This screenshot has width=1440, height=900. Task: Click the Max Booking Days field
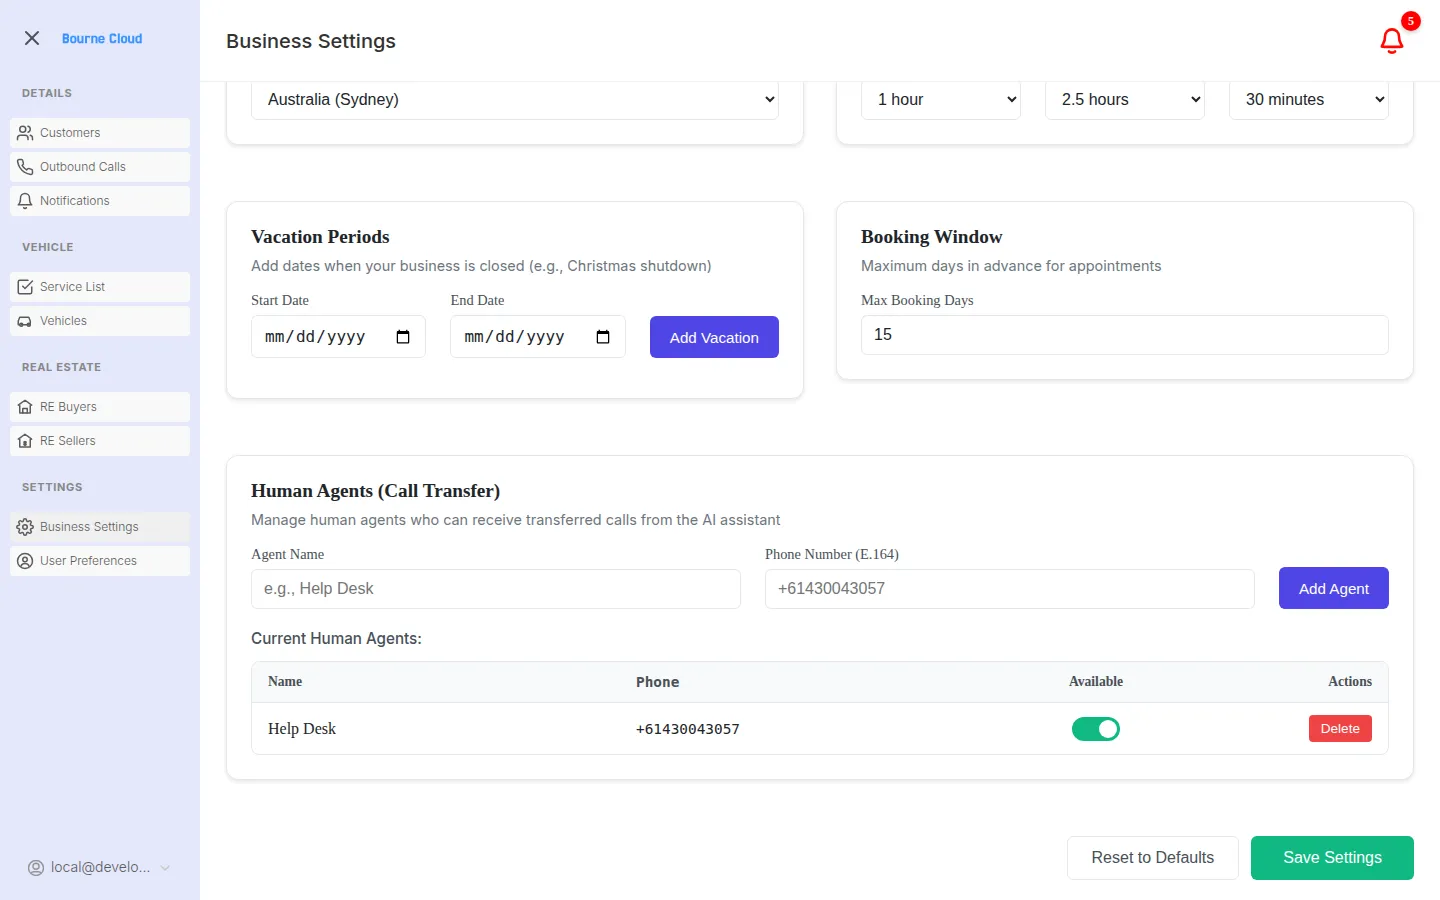click(x=1125, y=335)
